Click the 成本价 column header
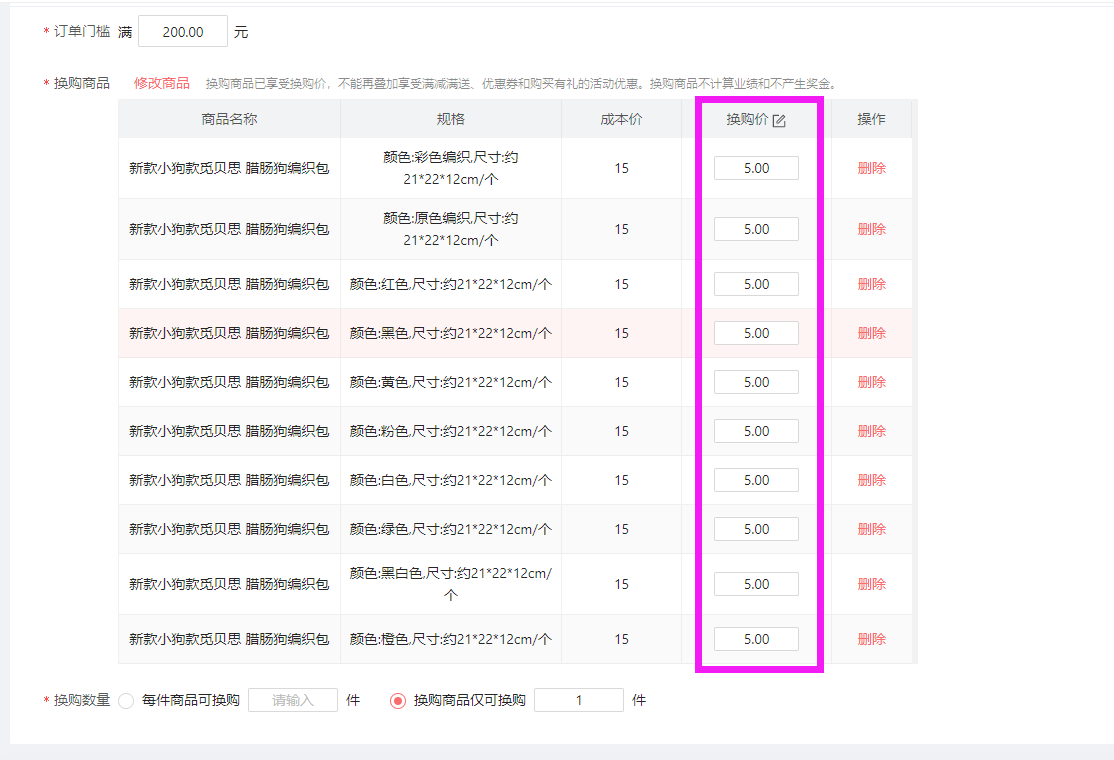The image size is (1114, 760). point(621,119)
